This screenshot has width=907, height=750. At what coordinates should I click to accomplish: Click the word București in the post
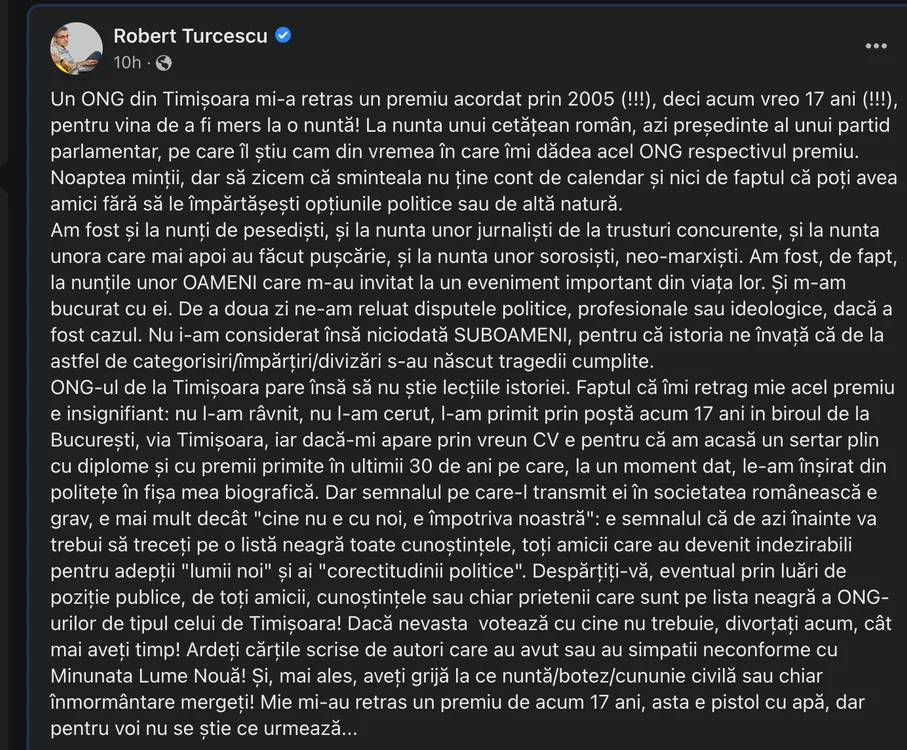pos(94,440)
